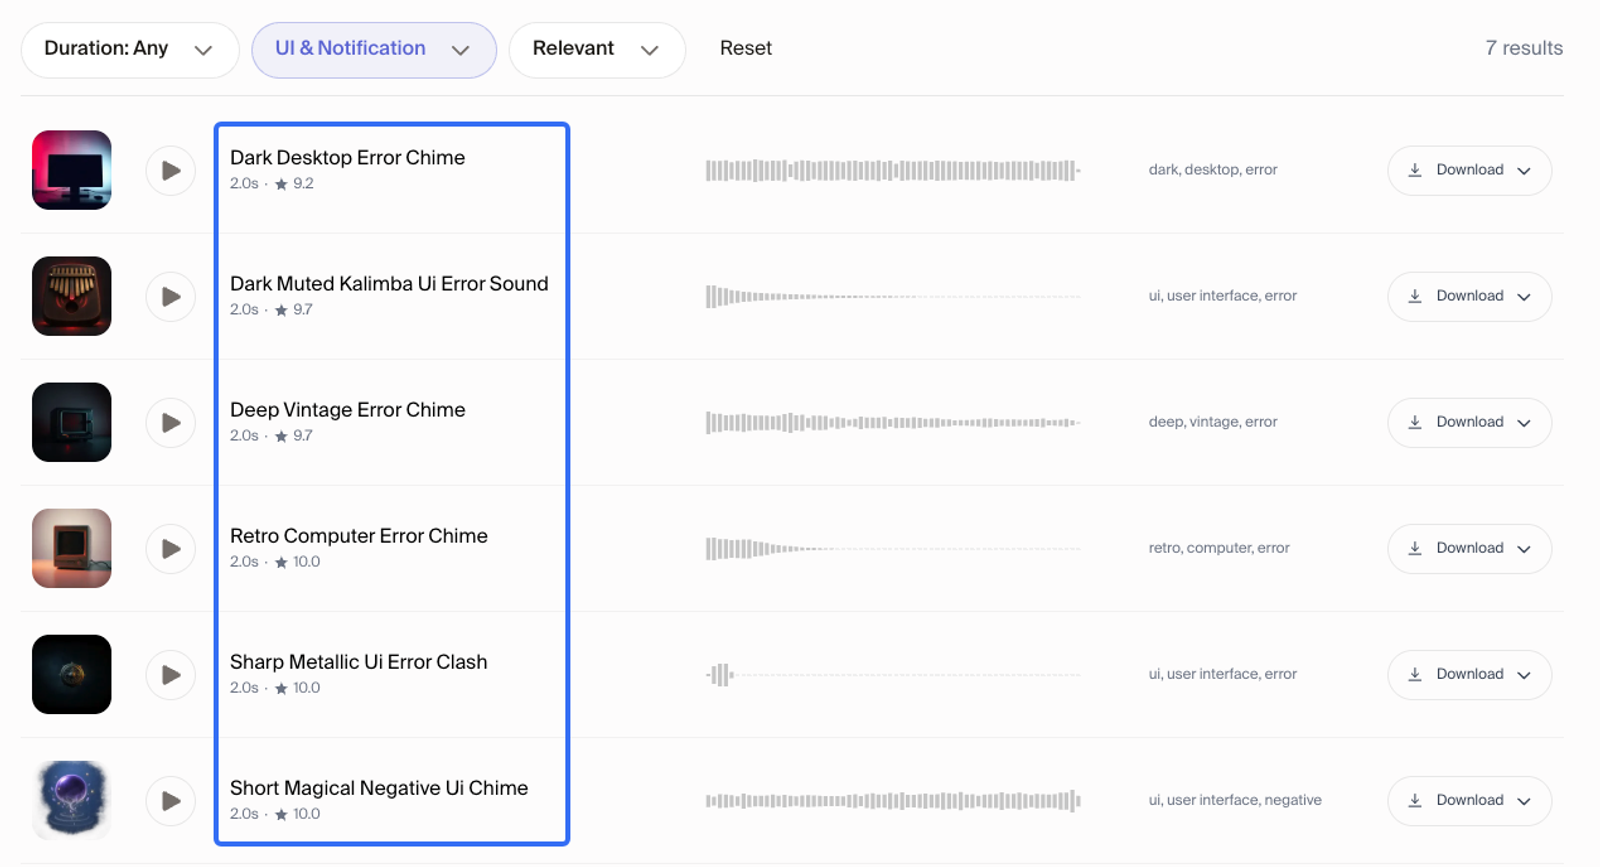Open the UI & Notification category dropdown
1600x867 pixels.
click(x=374, y=49)
